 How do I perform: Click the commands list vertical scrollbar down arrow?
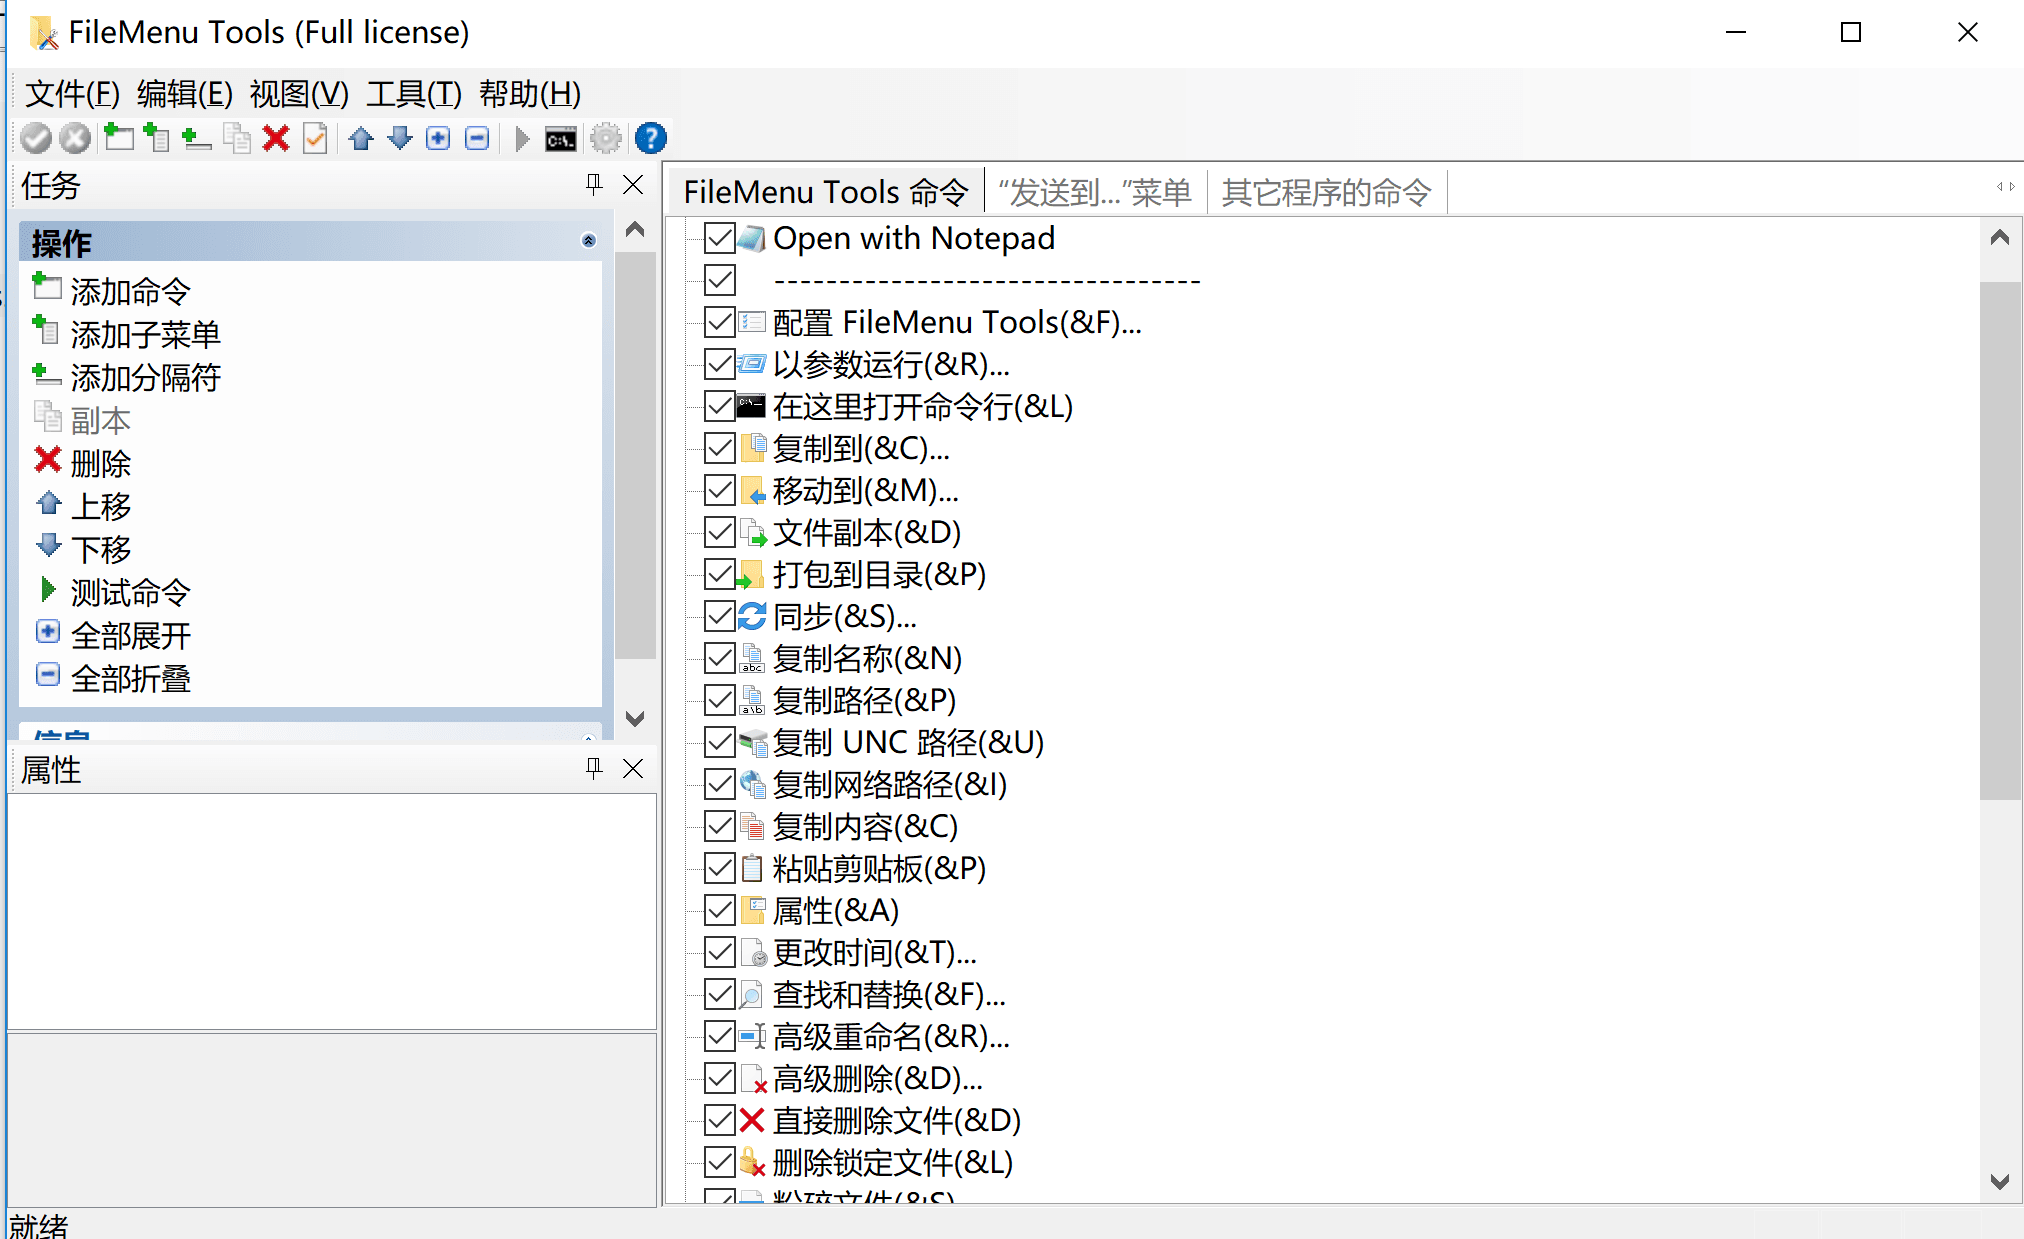[2000, 1183]
